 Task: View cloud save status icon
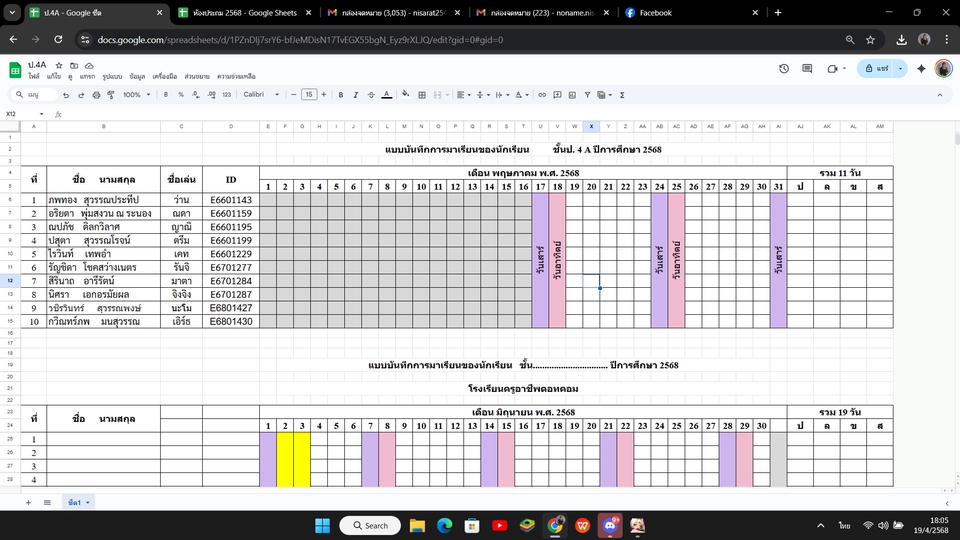(89, 66)
